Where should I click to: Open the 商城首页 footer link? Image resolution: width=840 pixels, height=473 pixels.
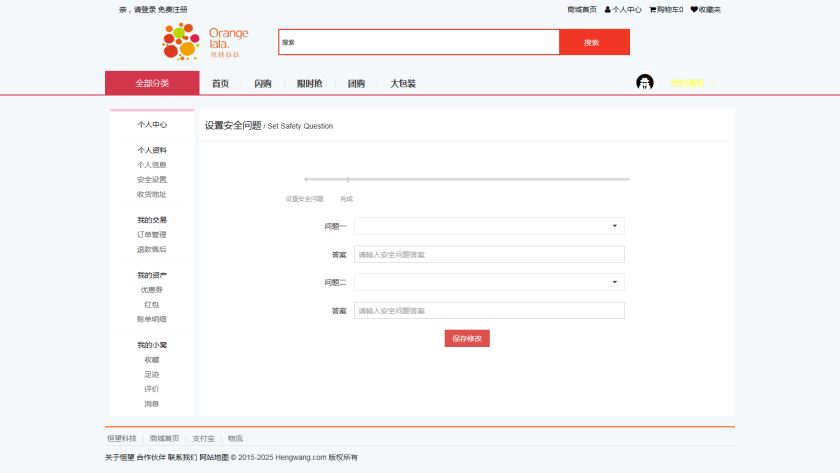[x=164, y=438]
